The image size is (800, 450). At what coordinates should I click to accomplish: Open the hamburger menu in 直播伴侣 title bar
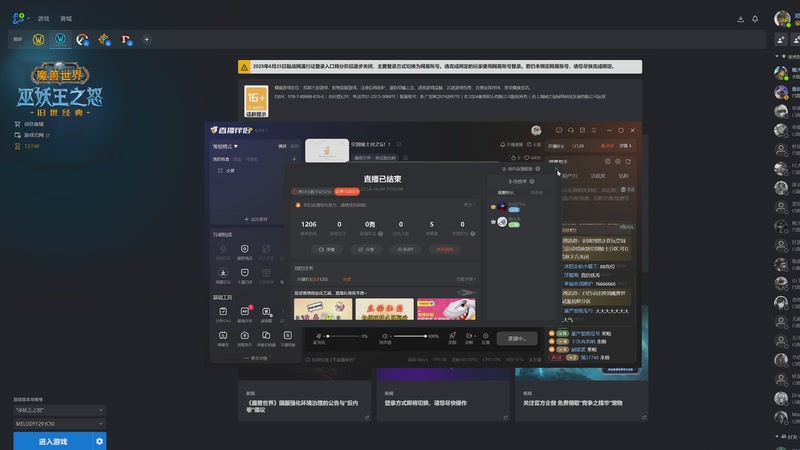point(594,131)
